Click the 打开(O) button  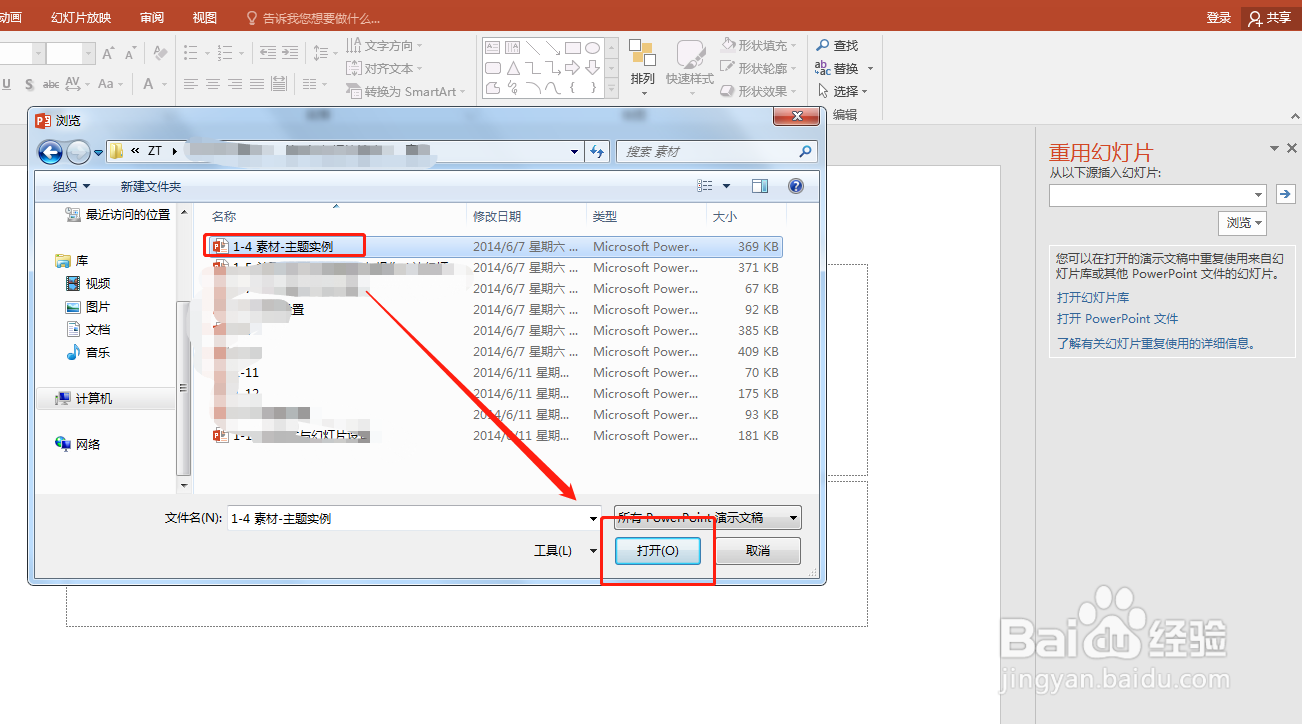coord(657,551)
